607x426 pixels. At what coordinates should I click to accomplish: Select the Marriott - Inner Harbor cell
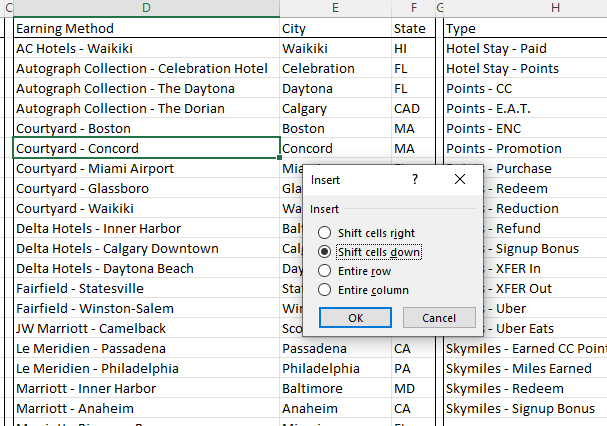point(146,388)
